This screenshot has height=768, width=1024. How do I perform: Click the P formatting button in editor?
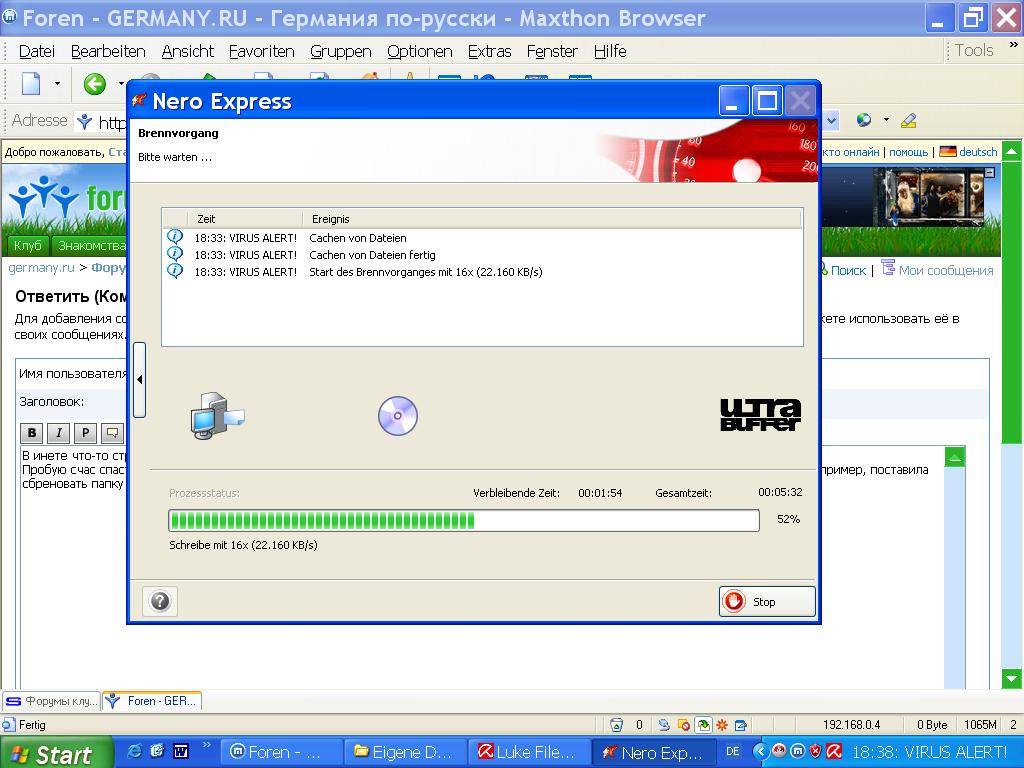coord(86,433)
